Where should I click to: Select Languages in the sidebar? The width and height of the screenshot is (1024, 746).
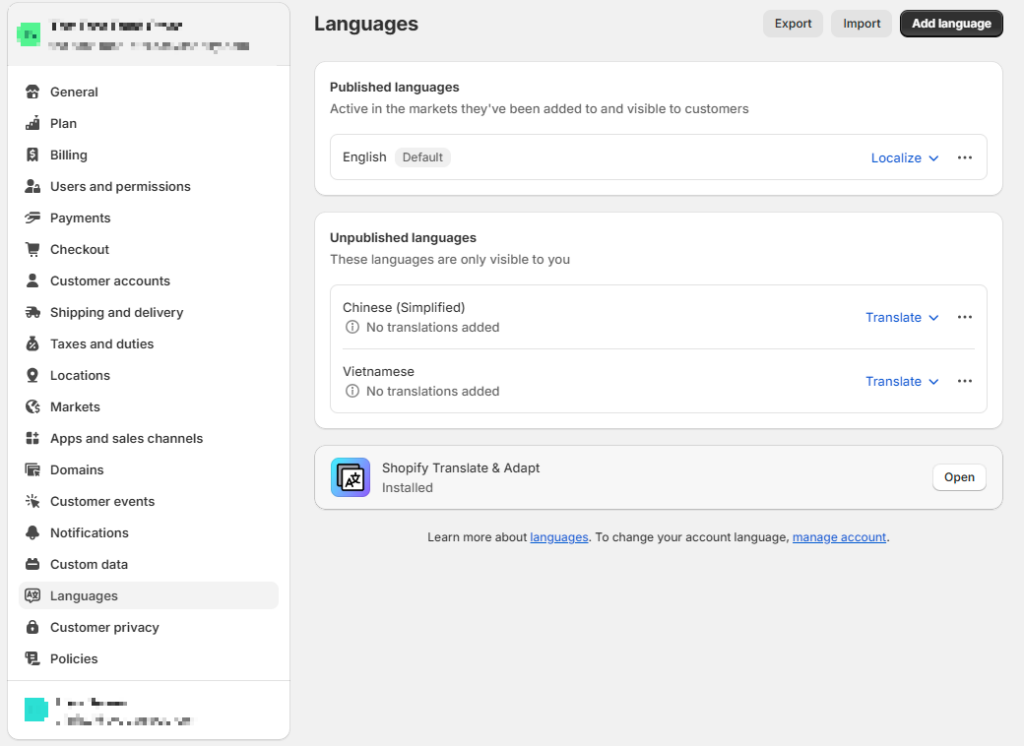click(x=149, y=596)
